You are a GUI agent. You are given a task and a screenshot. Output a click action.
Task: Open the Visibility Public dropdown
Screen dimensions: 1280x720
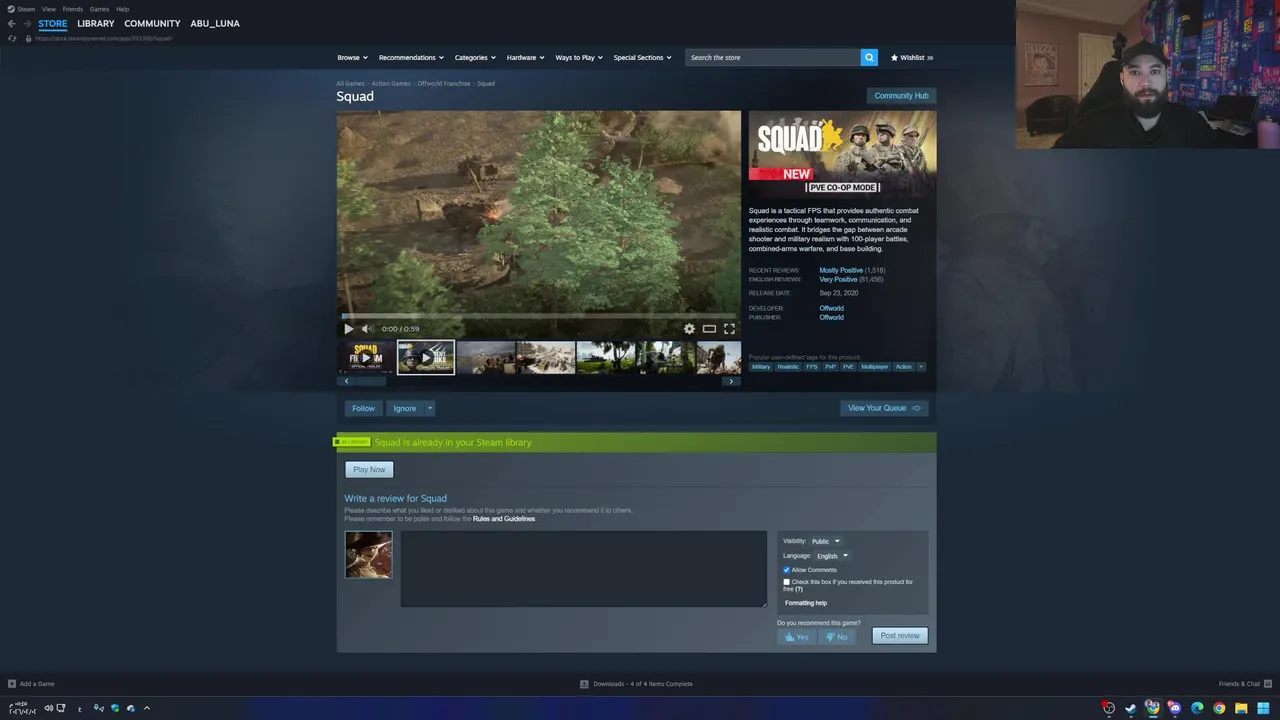coord(826,541)
